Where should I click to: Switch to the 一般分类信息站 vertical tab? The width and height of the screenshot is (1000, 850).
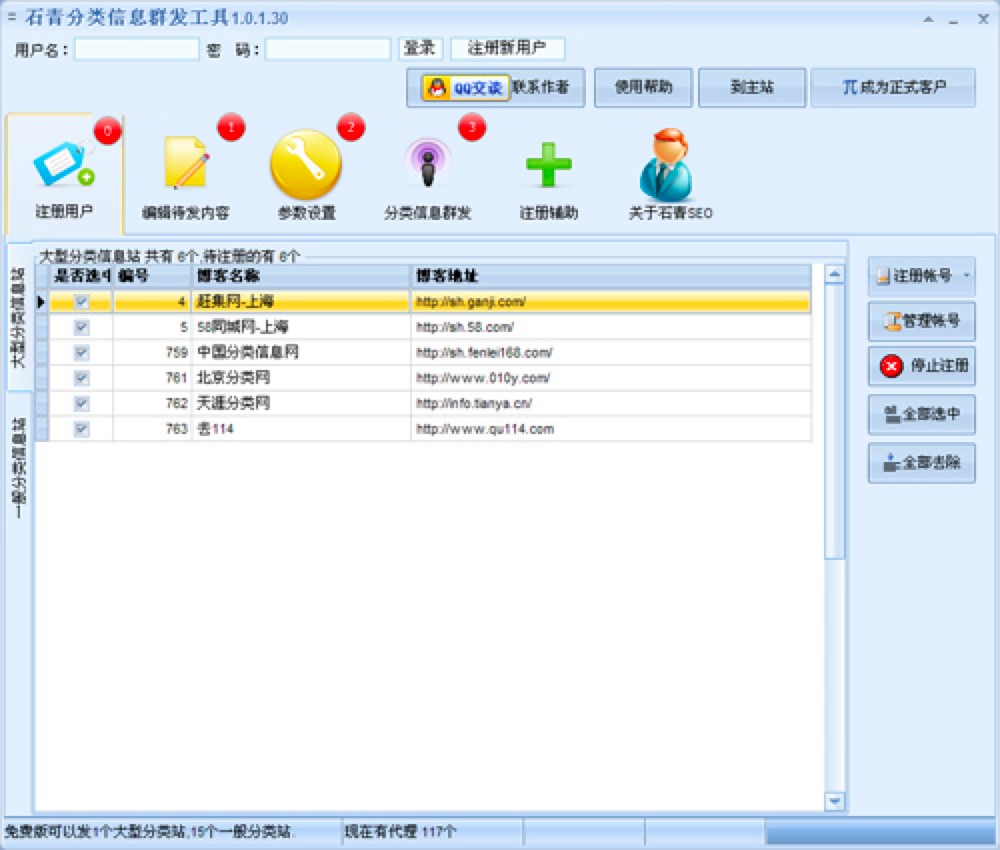click(19, 469)
